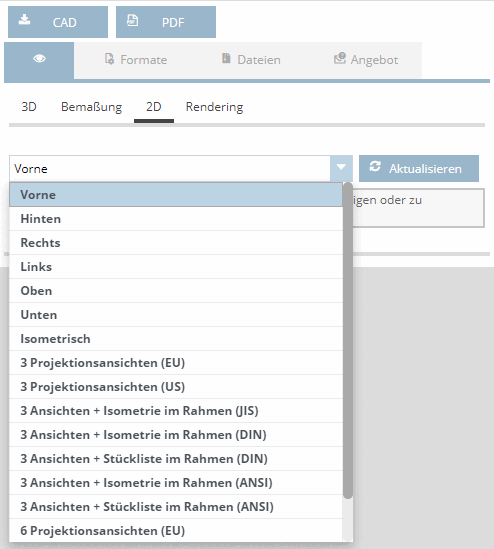The height and width of the screenshot is (549, 494).
Task: Select 3 Ansichten + Stückliste im Rahmen (ANSI)
Action: pos(176,507)
